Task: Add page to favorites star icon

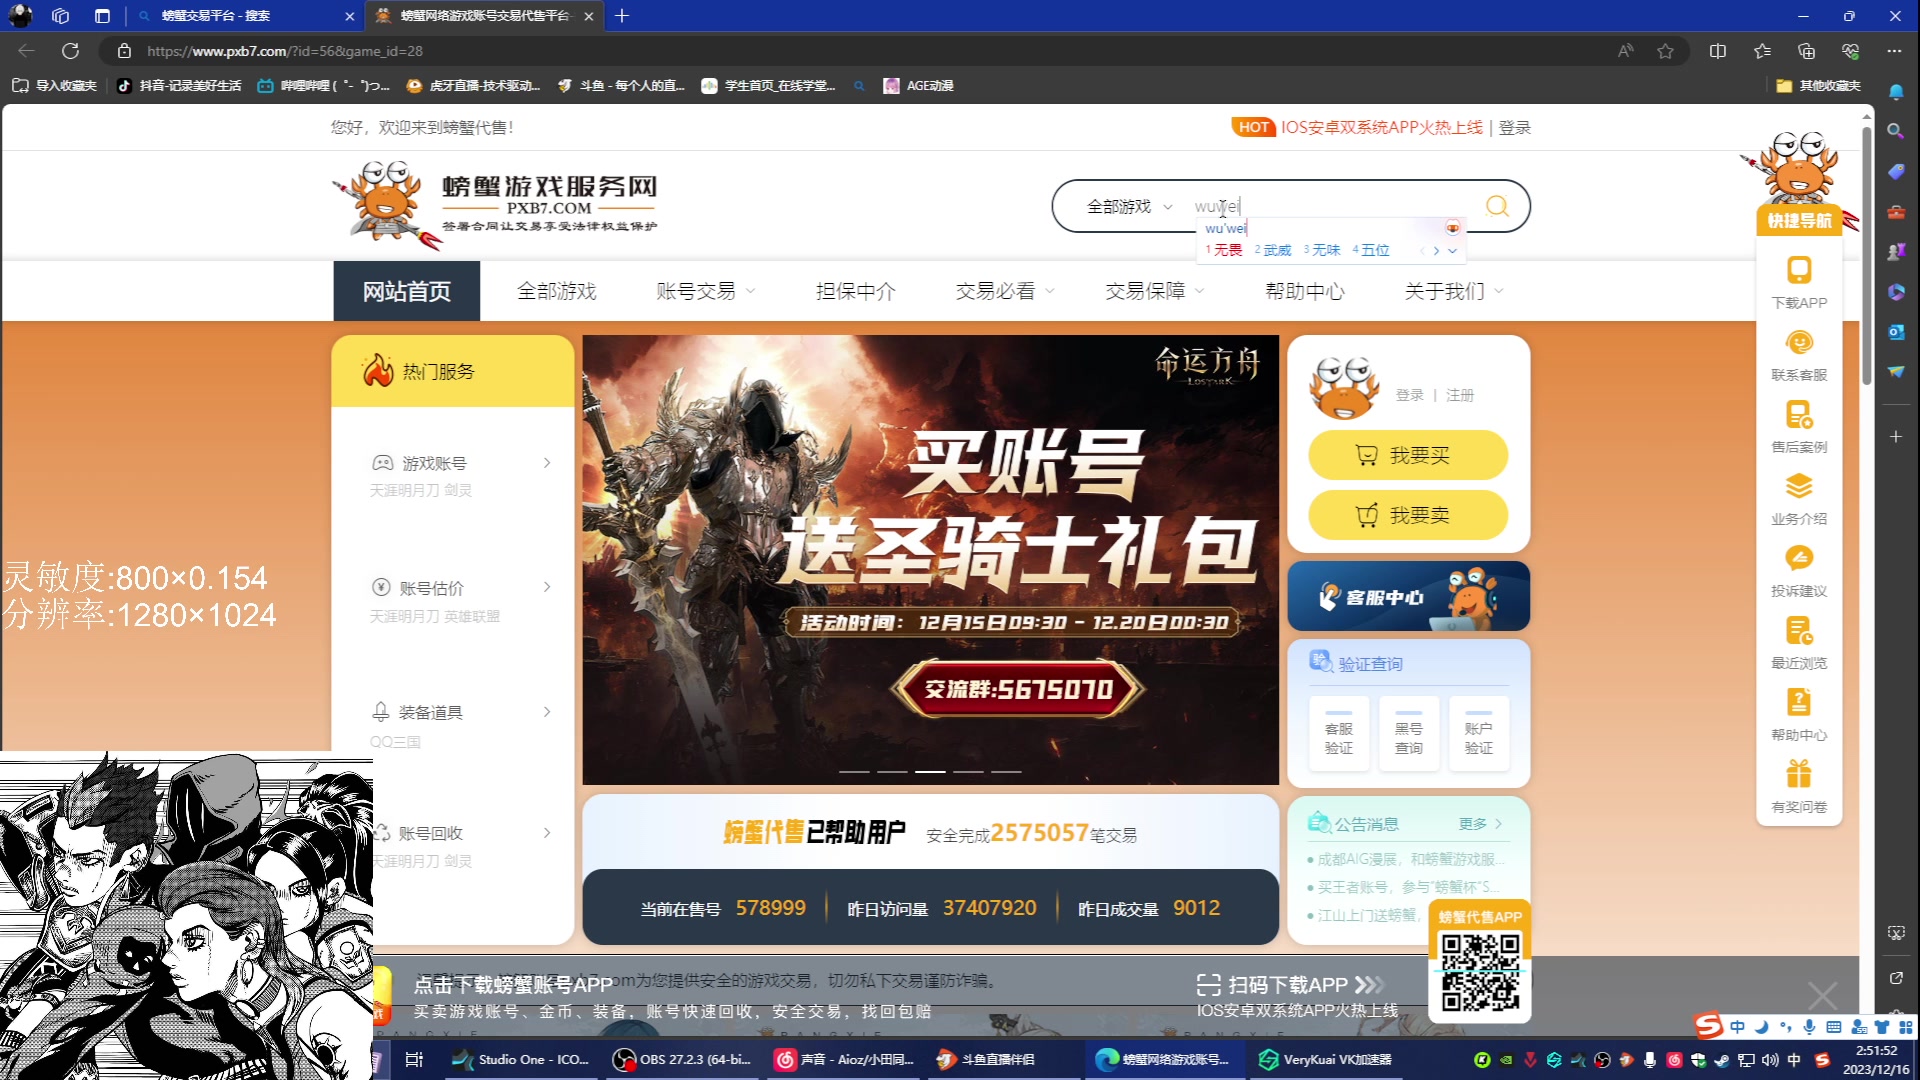Action: (x=1665, y=51)
